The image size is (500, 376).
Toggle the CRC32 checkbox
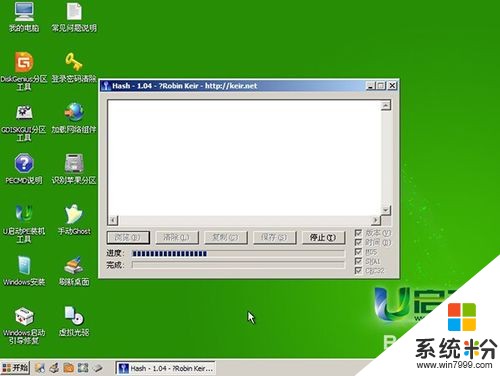(x=358, y=270)
